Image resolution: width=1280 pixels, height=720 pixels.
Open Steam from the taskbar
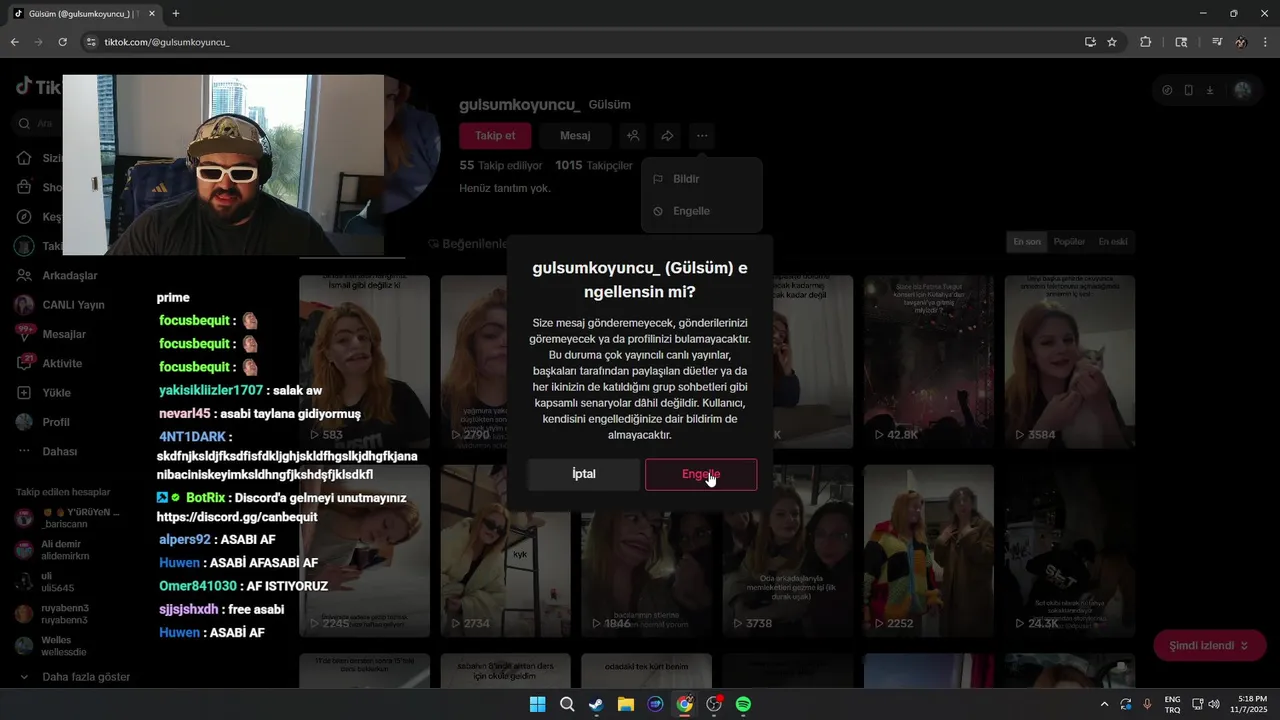coord(596,704)
